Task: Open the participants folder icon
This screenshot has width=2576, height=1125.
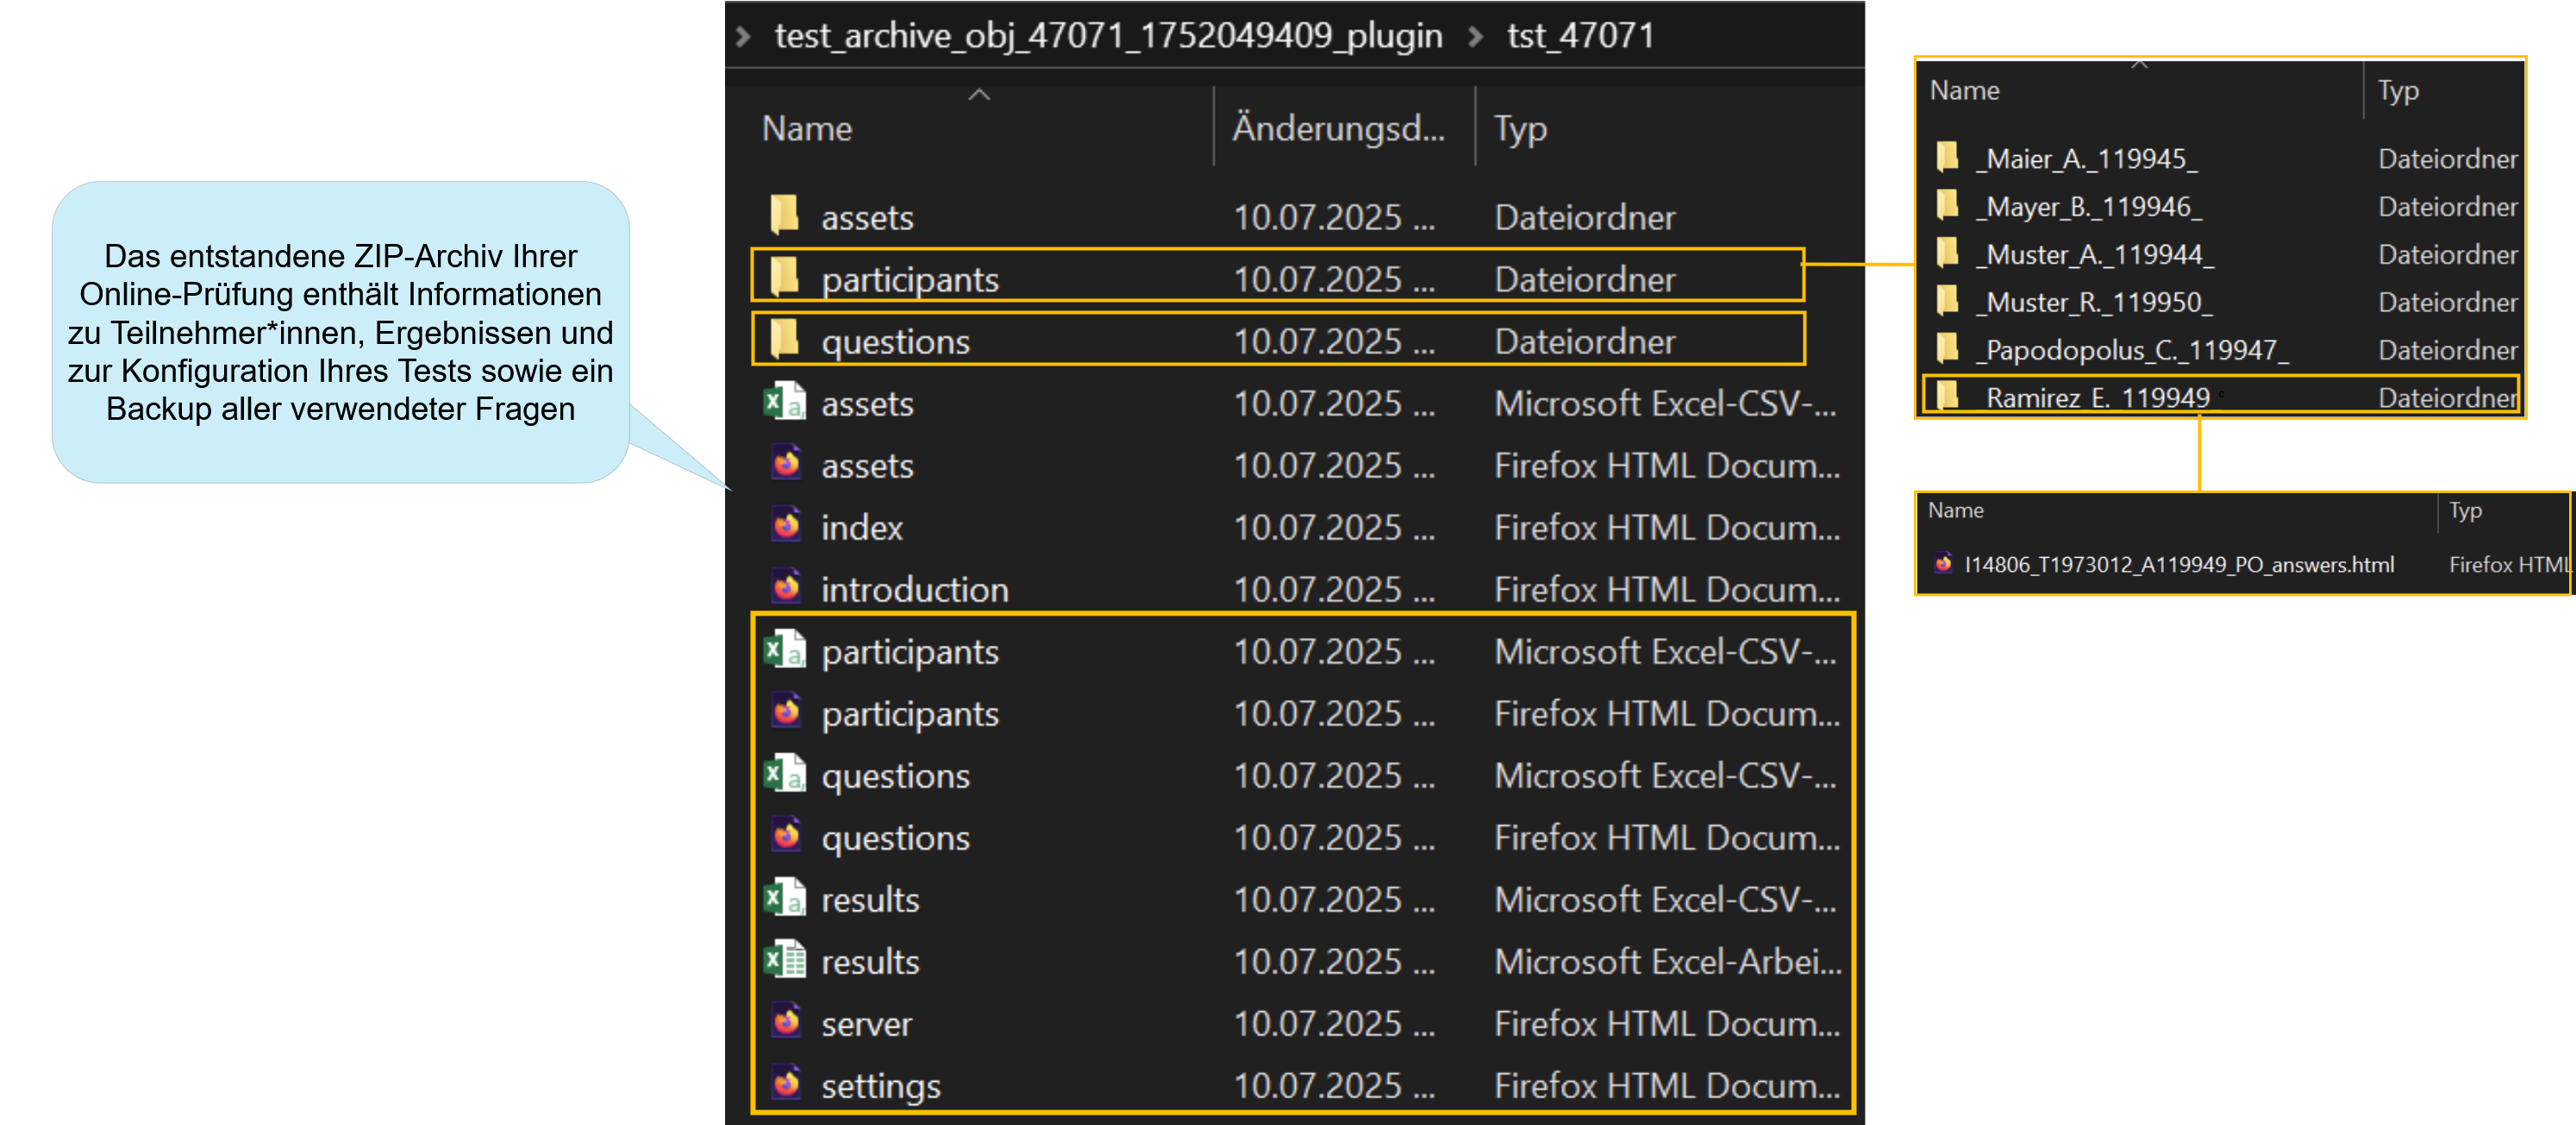Action: click(785, 277)
